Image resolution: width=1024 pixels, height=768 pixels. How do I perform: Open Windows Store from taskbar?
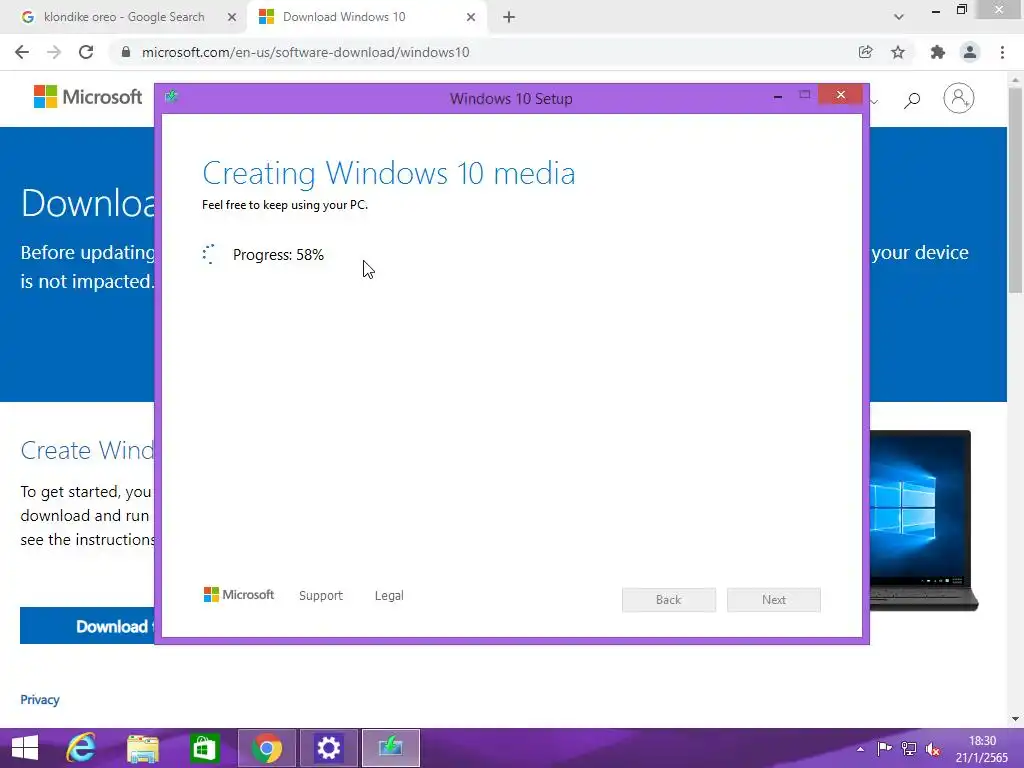tap(204, 748)
